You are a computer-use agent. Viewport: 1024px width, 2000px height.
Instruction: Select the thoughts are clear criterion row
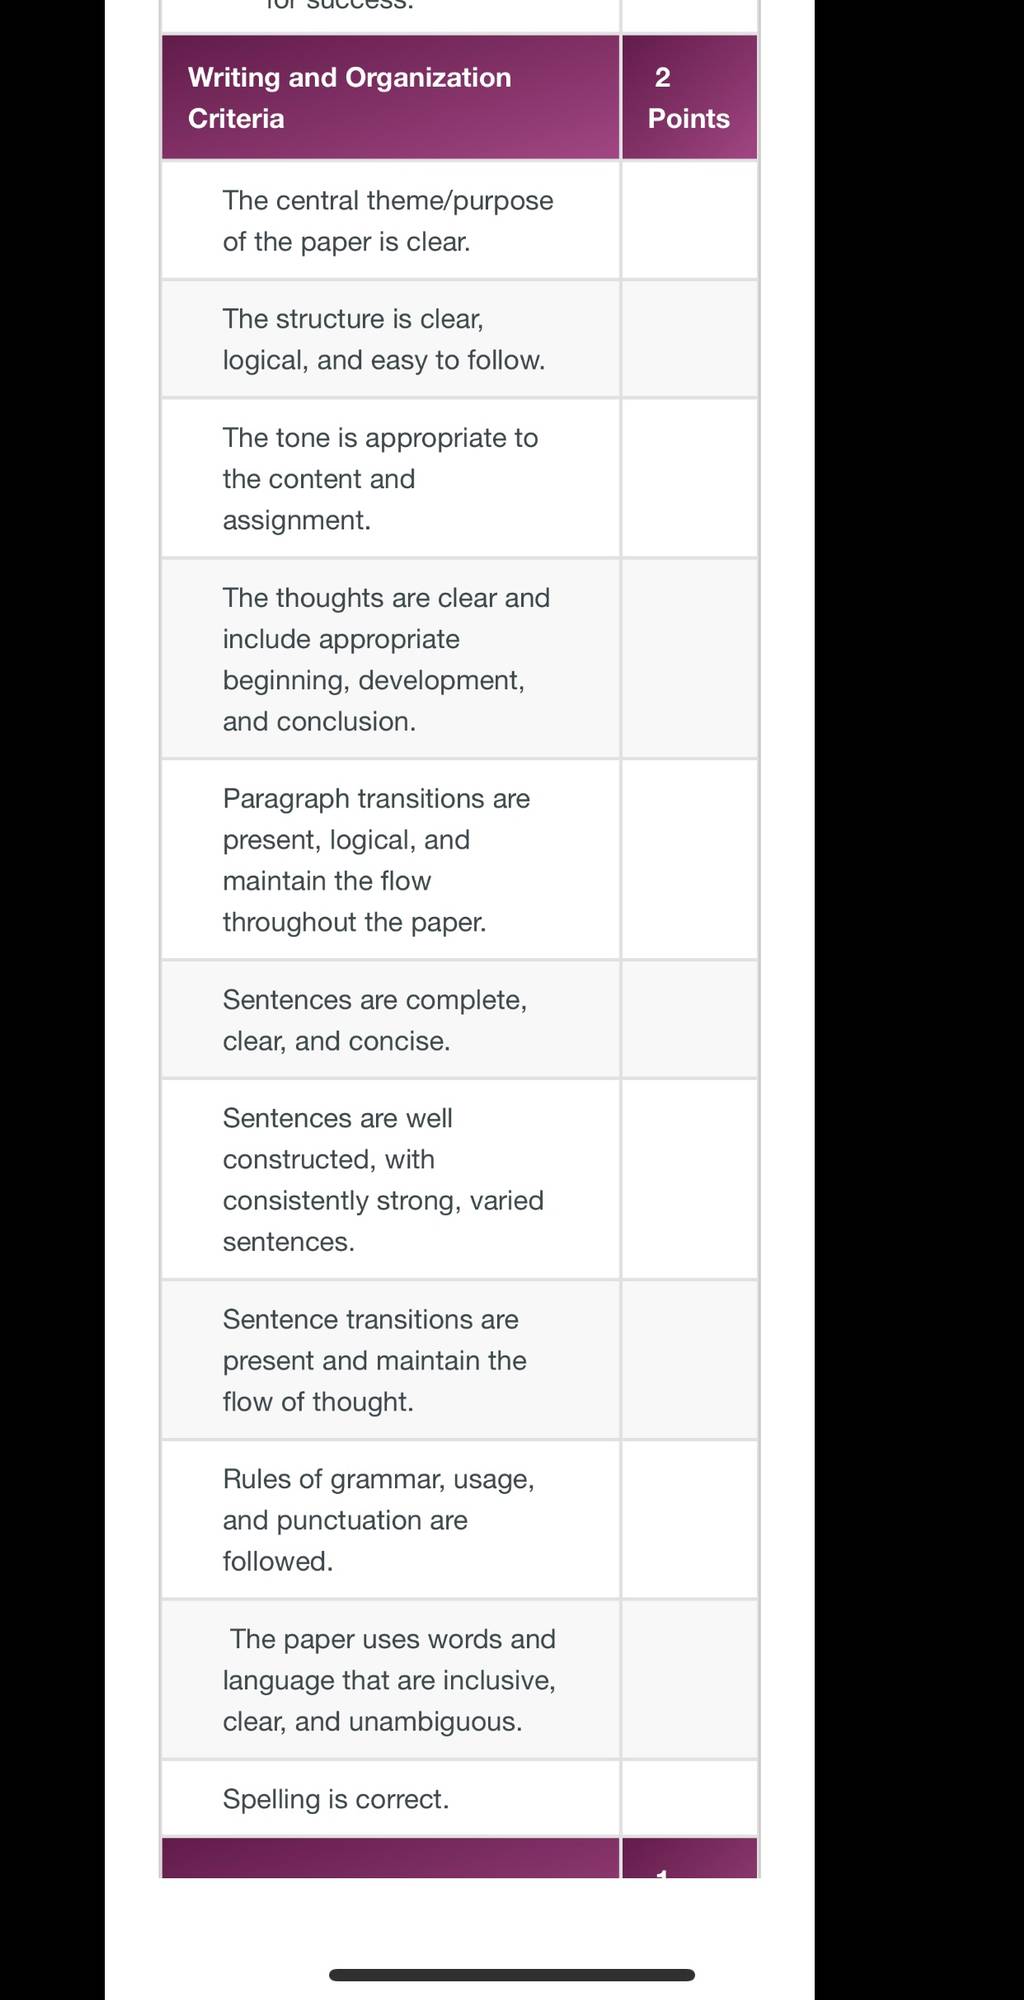pyautogui.click(x=390, y=659)
